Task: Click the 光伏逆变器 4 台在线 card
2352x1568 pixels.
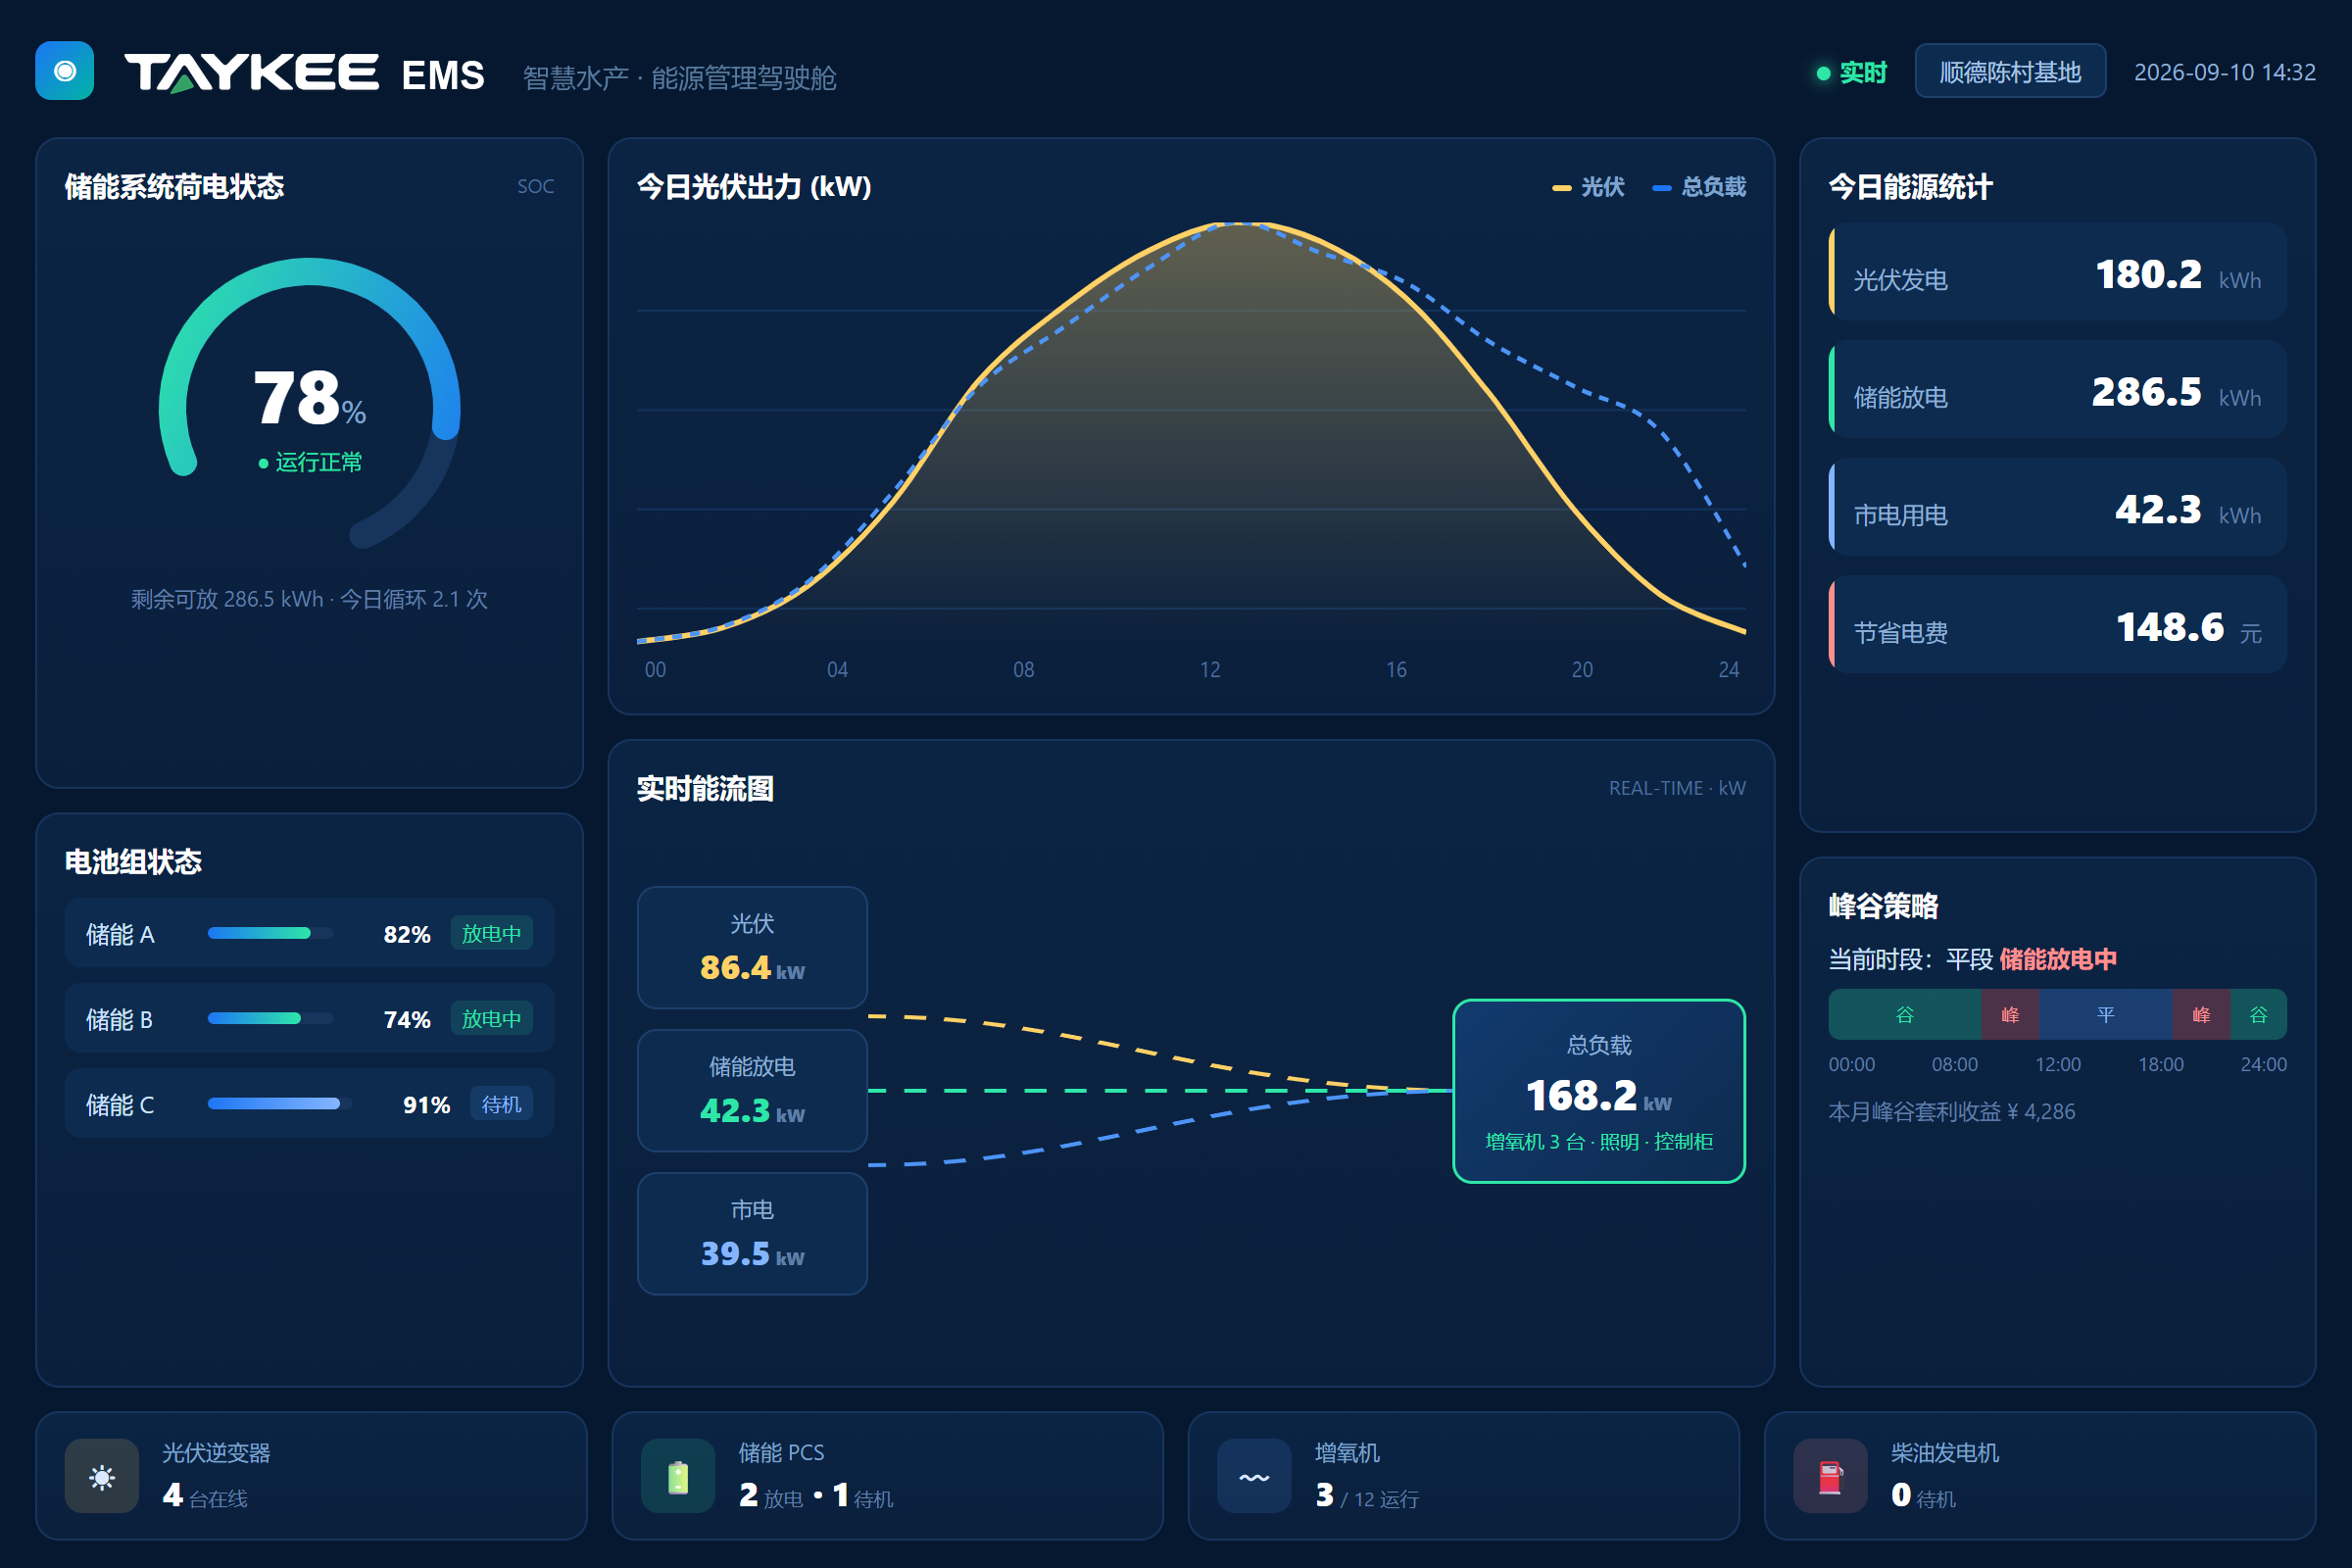Action: point(311,1476)
